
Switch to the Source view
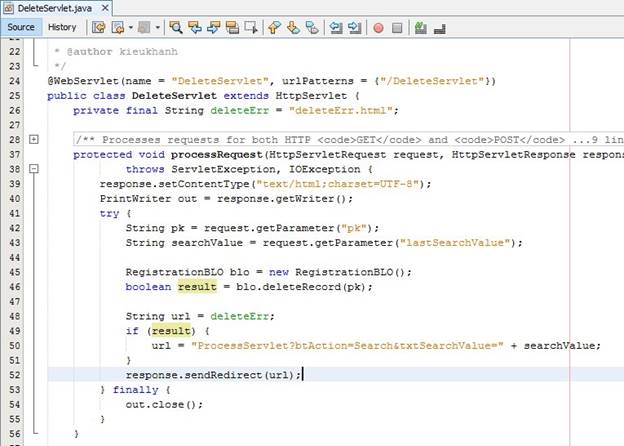click(x=21, y=27)
